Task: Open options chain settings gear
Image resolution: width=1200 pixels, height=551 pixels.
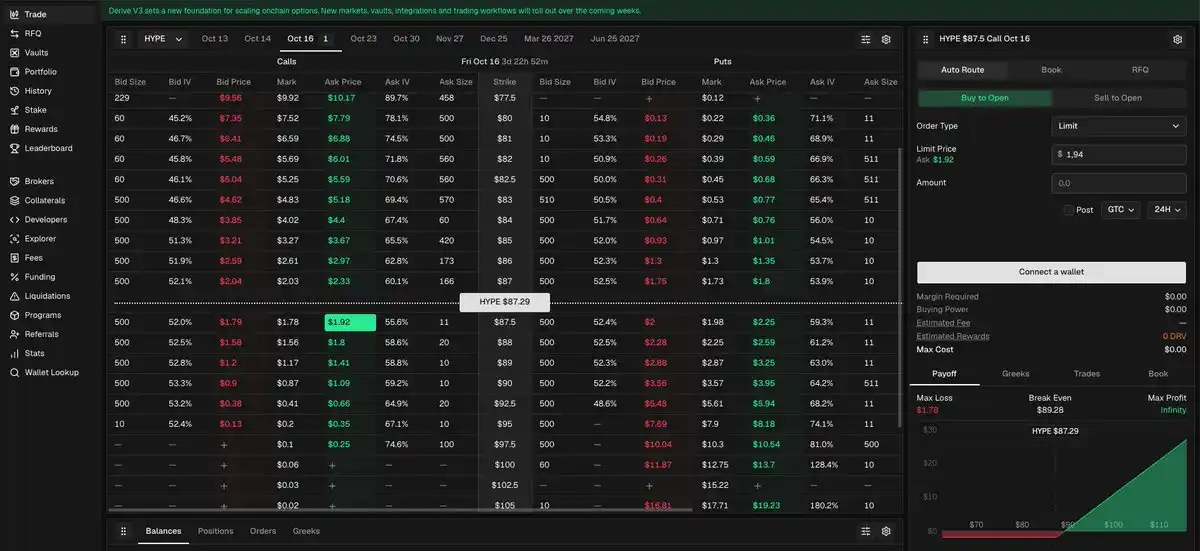Action: 886,39
